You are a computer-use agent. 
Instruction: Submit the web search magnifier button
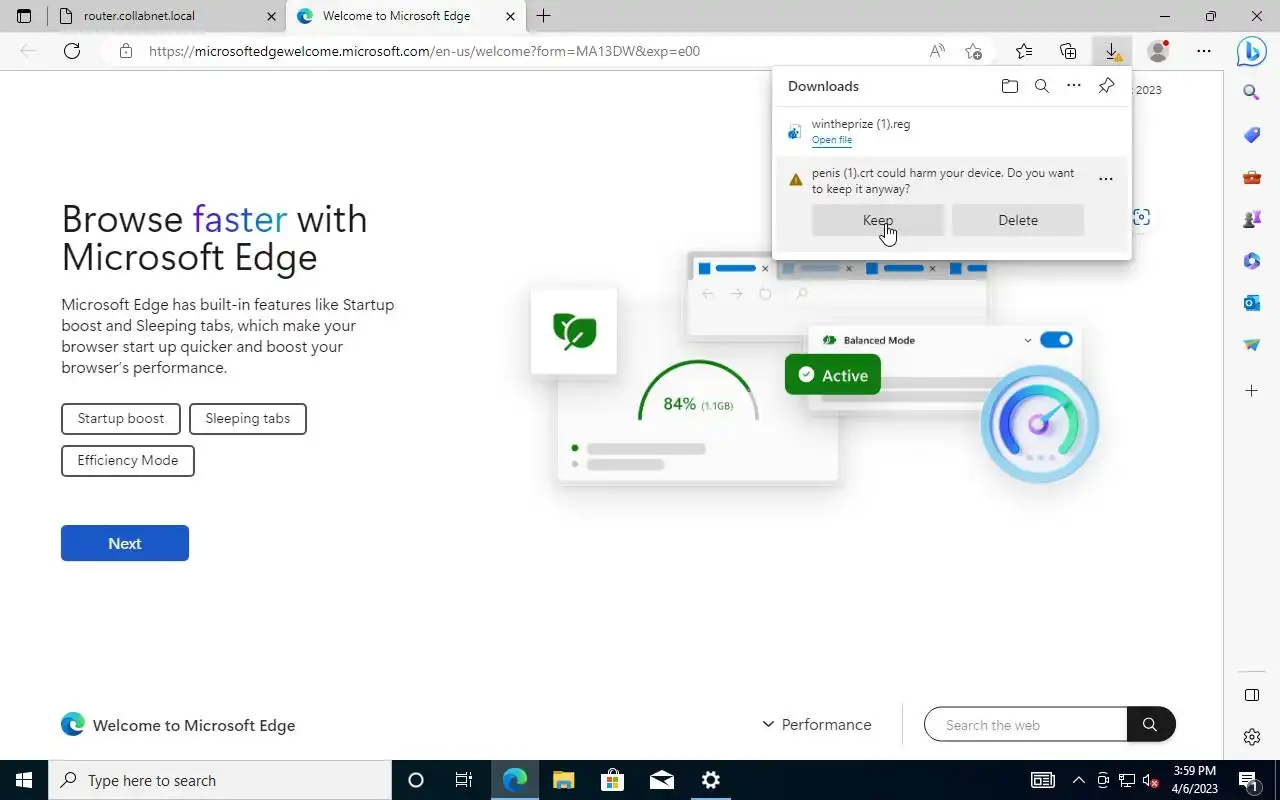pyautogui.click(x=1151, y=724)
